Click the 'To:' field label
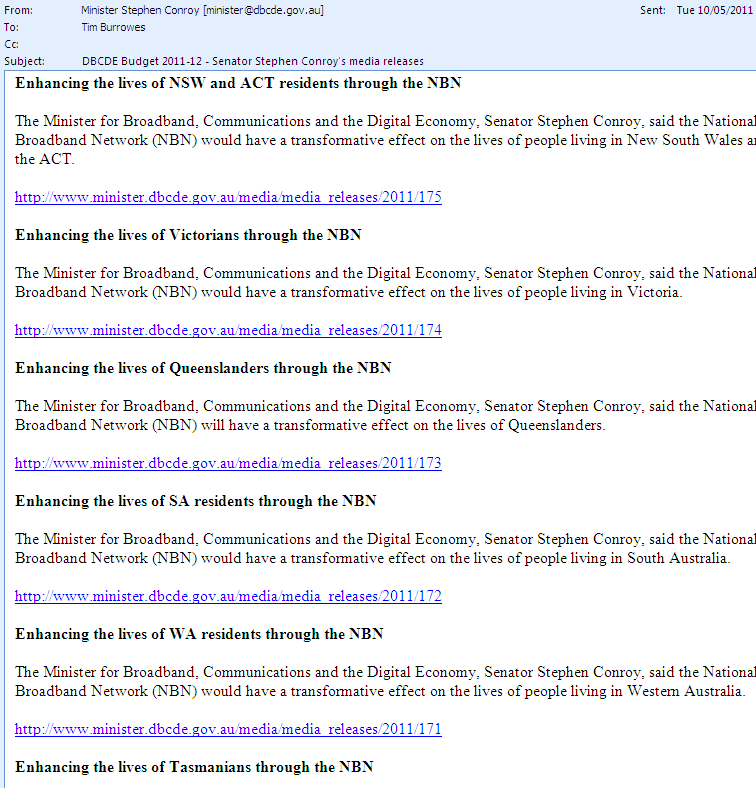This screenshot has height=788, width=756. (x=11, y=27)
